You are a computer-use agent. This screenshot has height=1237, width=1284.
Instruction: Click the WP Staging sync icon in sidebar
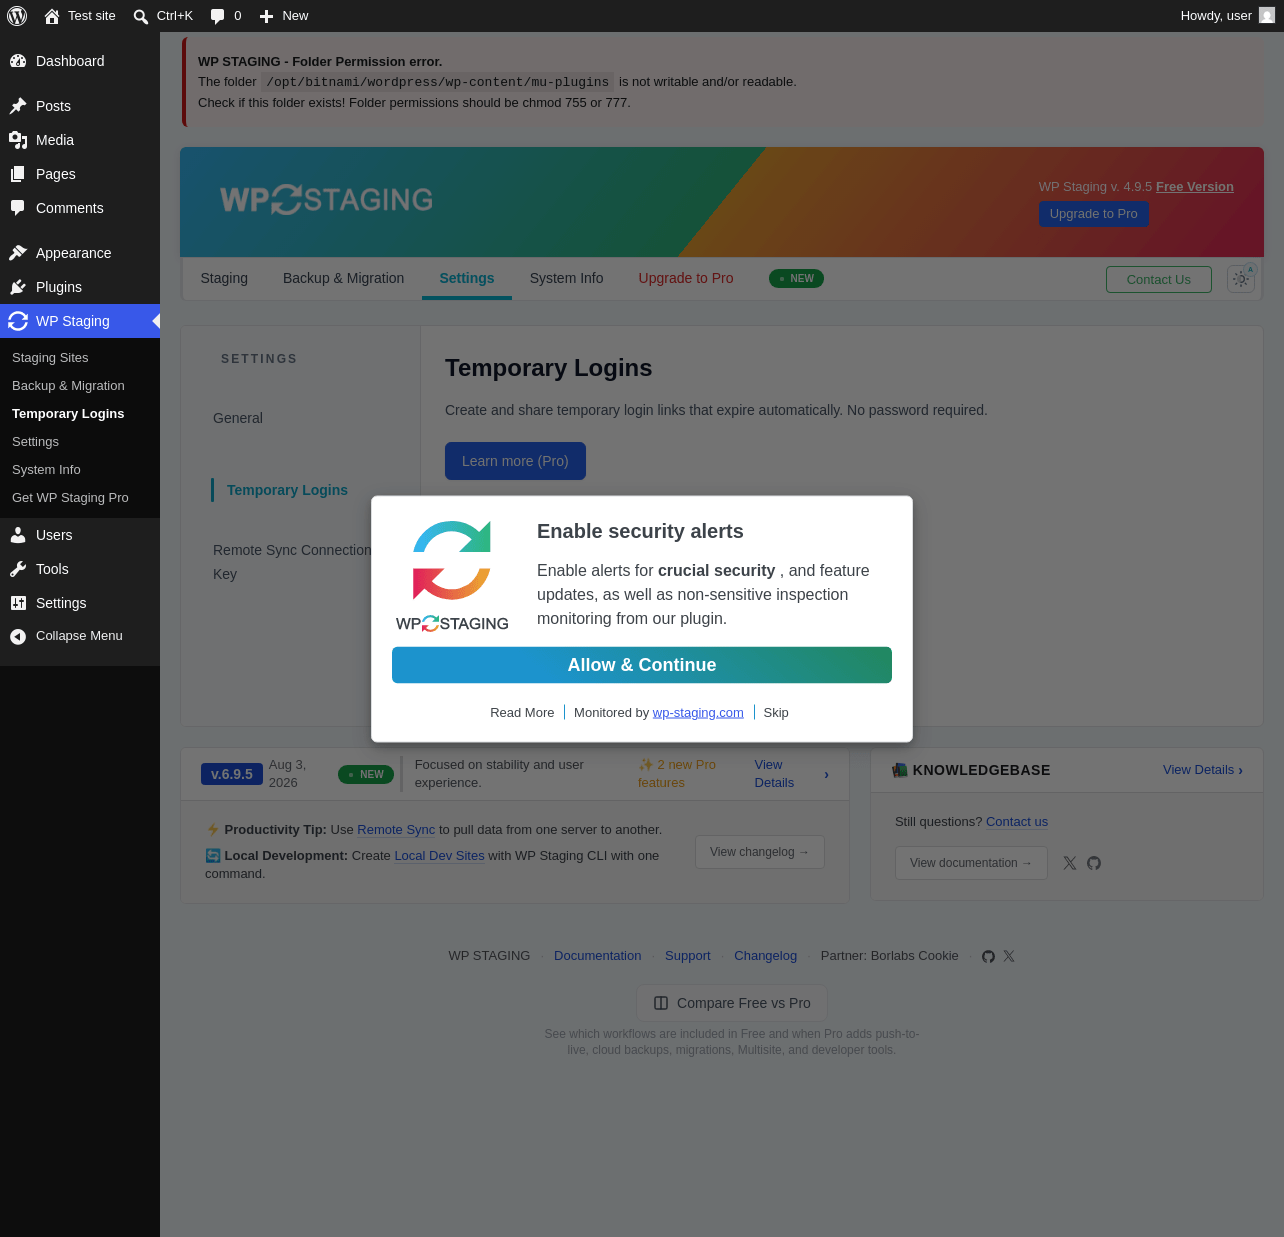(18, 321)
